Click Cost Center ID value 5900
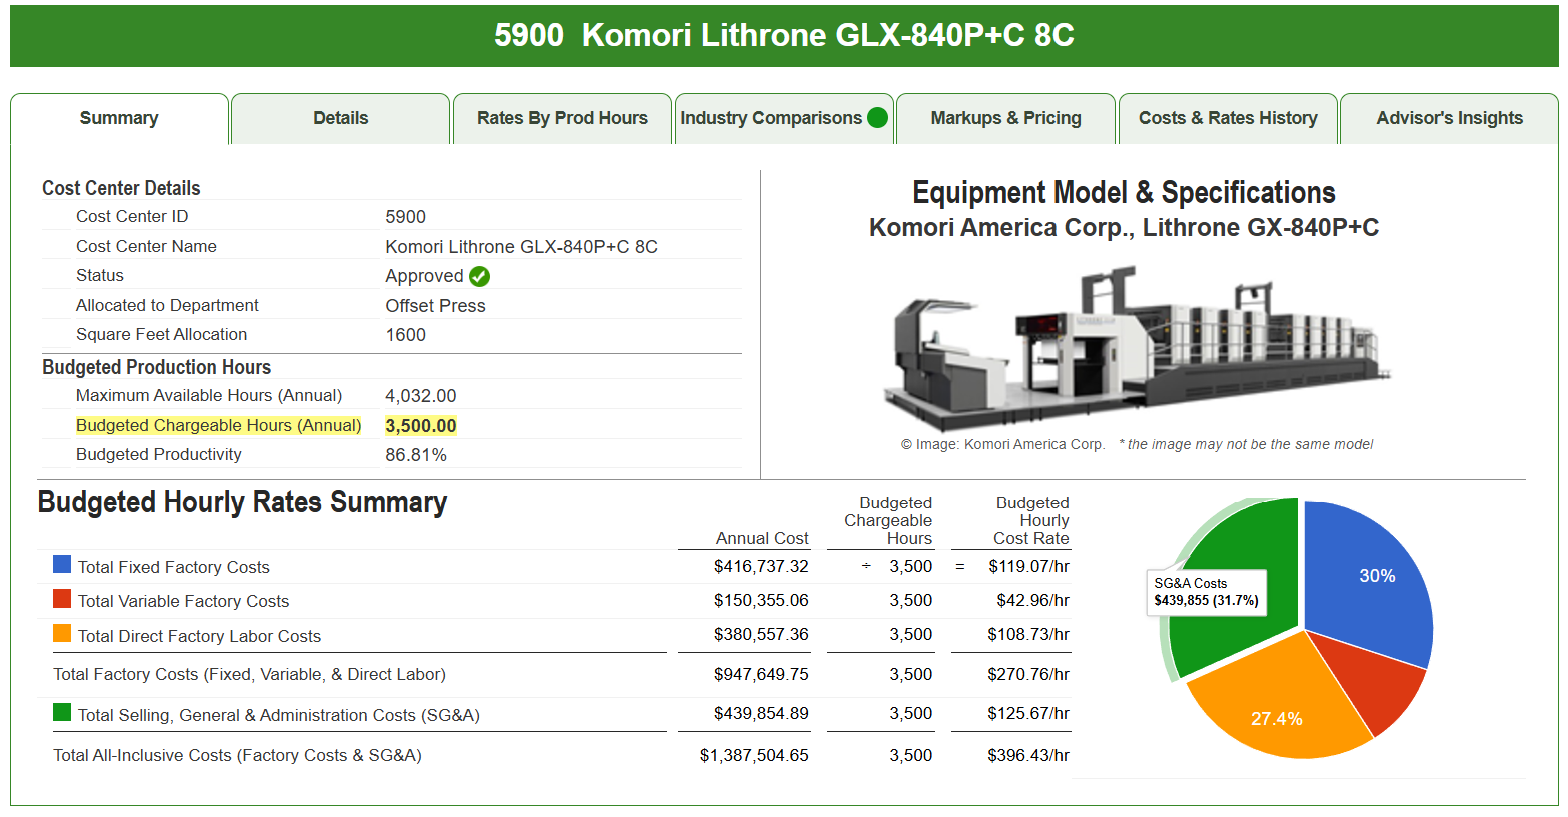The image size is (1568, 817). [x=406, y=217]
